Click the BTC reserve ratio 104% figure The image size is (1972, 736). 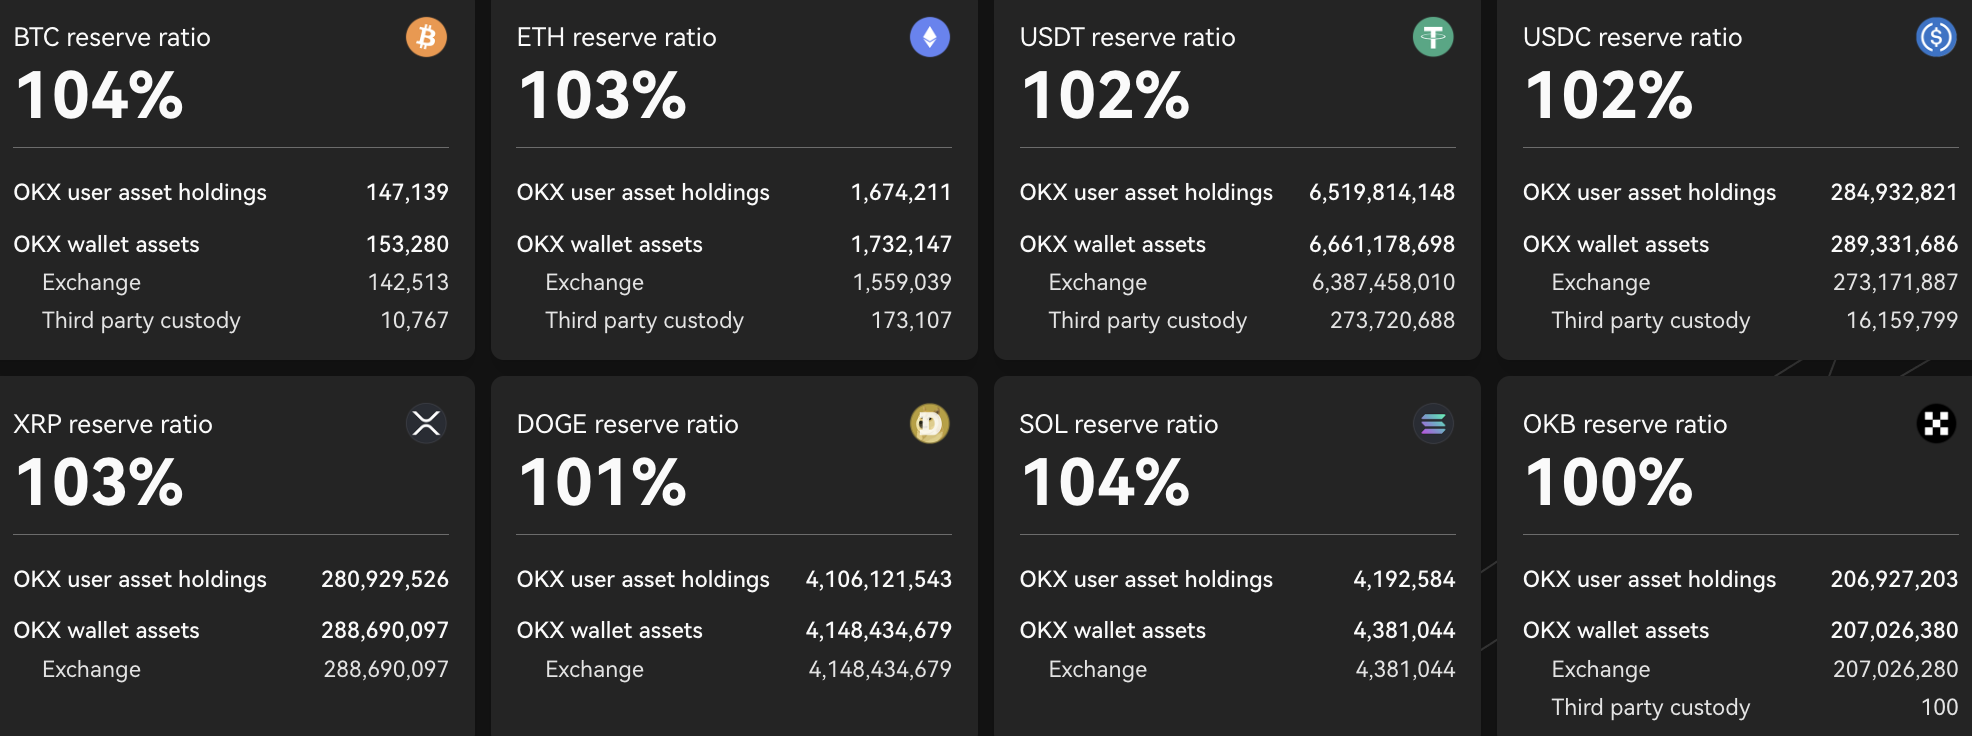coord(100,96)
